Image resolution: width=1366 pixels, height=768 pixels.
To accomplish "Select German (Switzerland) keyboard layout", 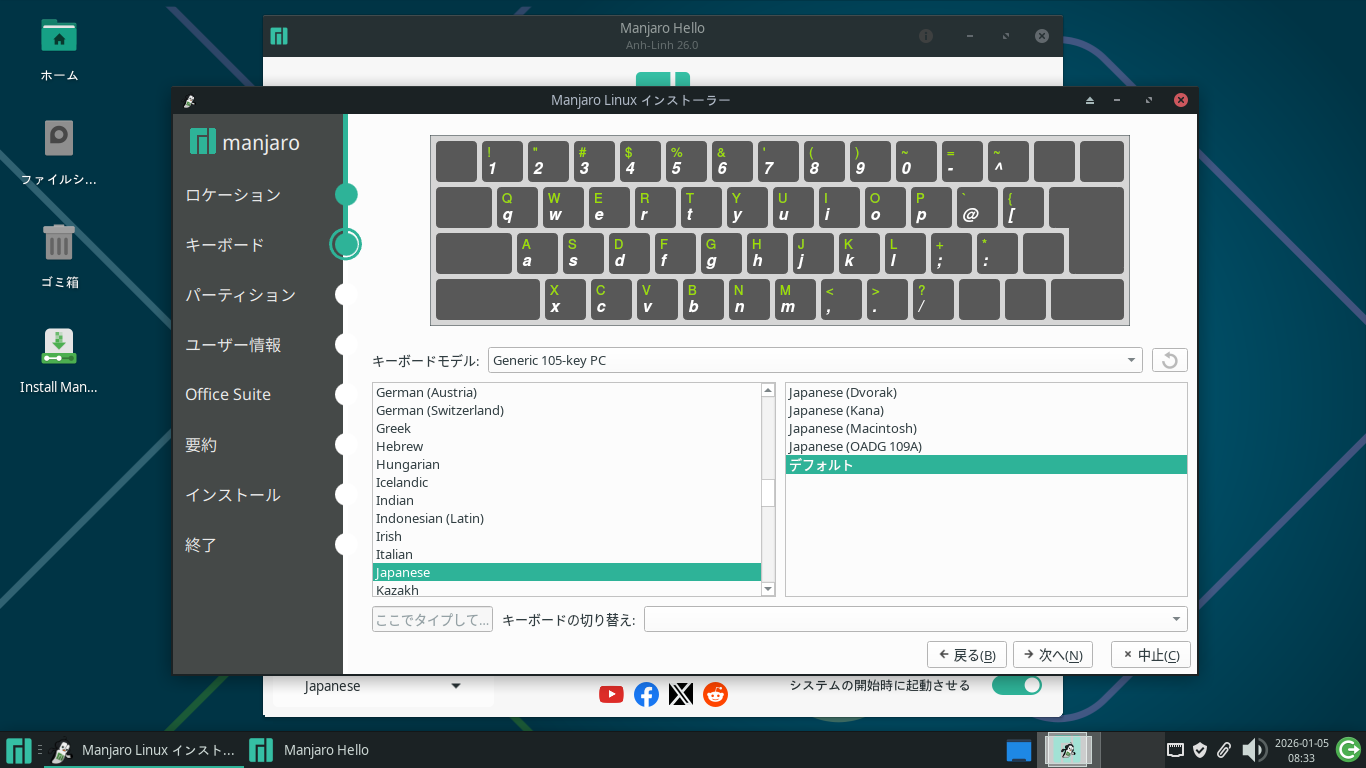I will point(566,410).
